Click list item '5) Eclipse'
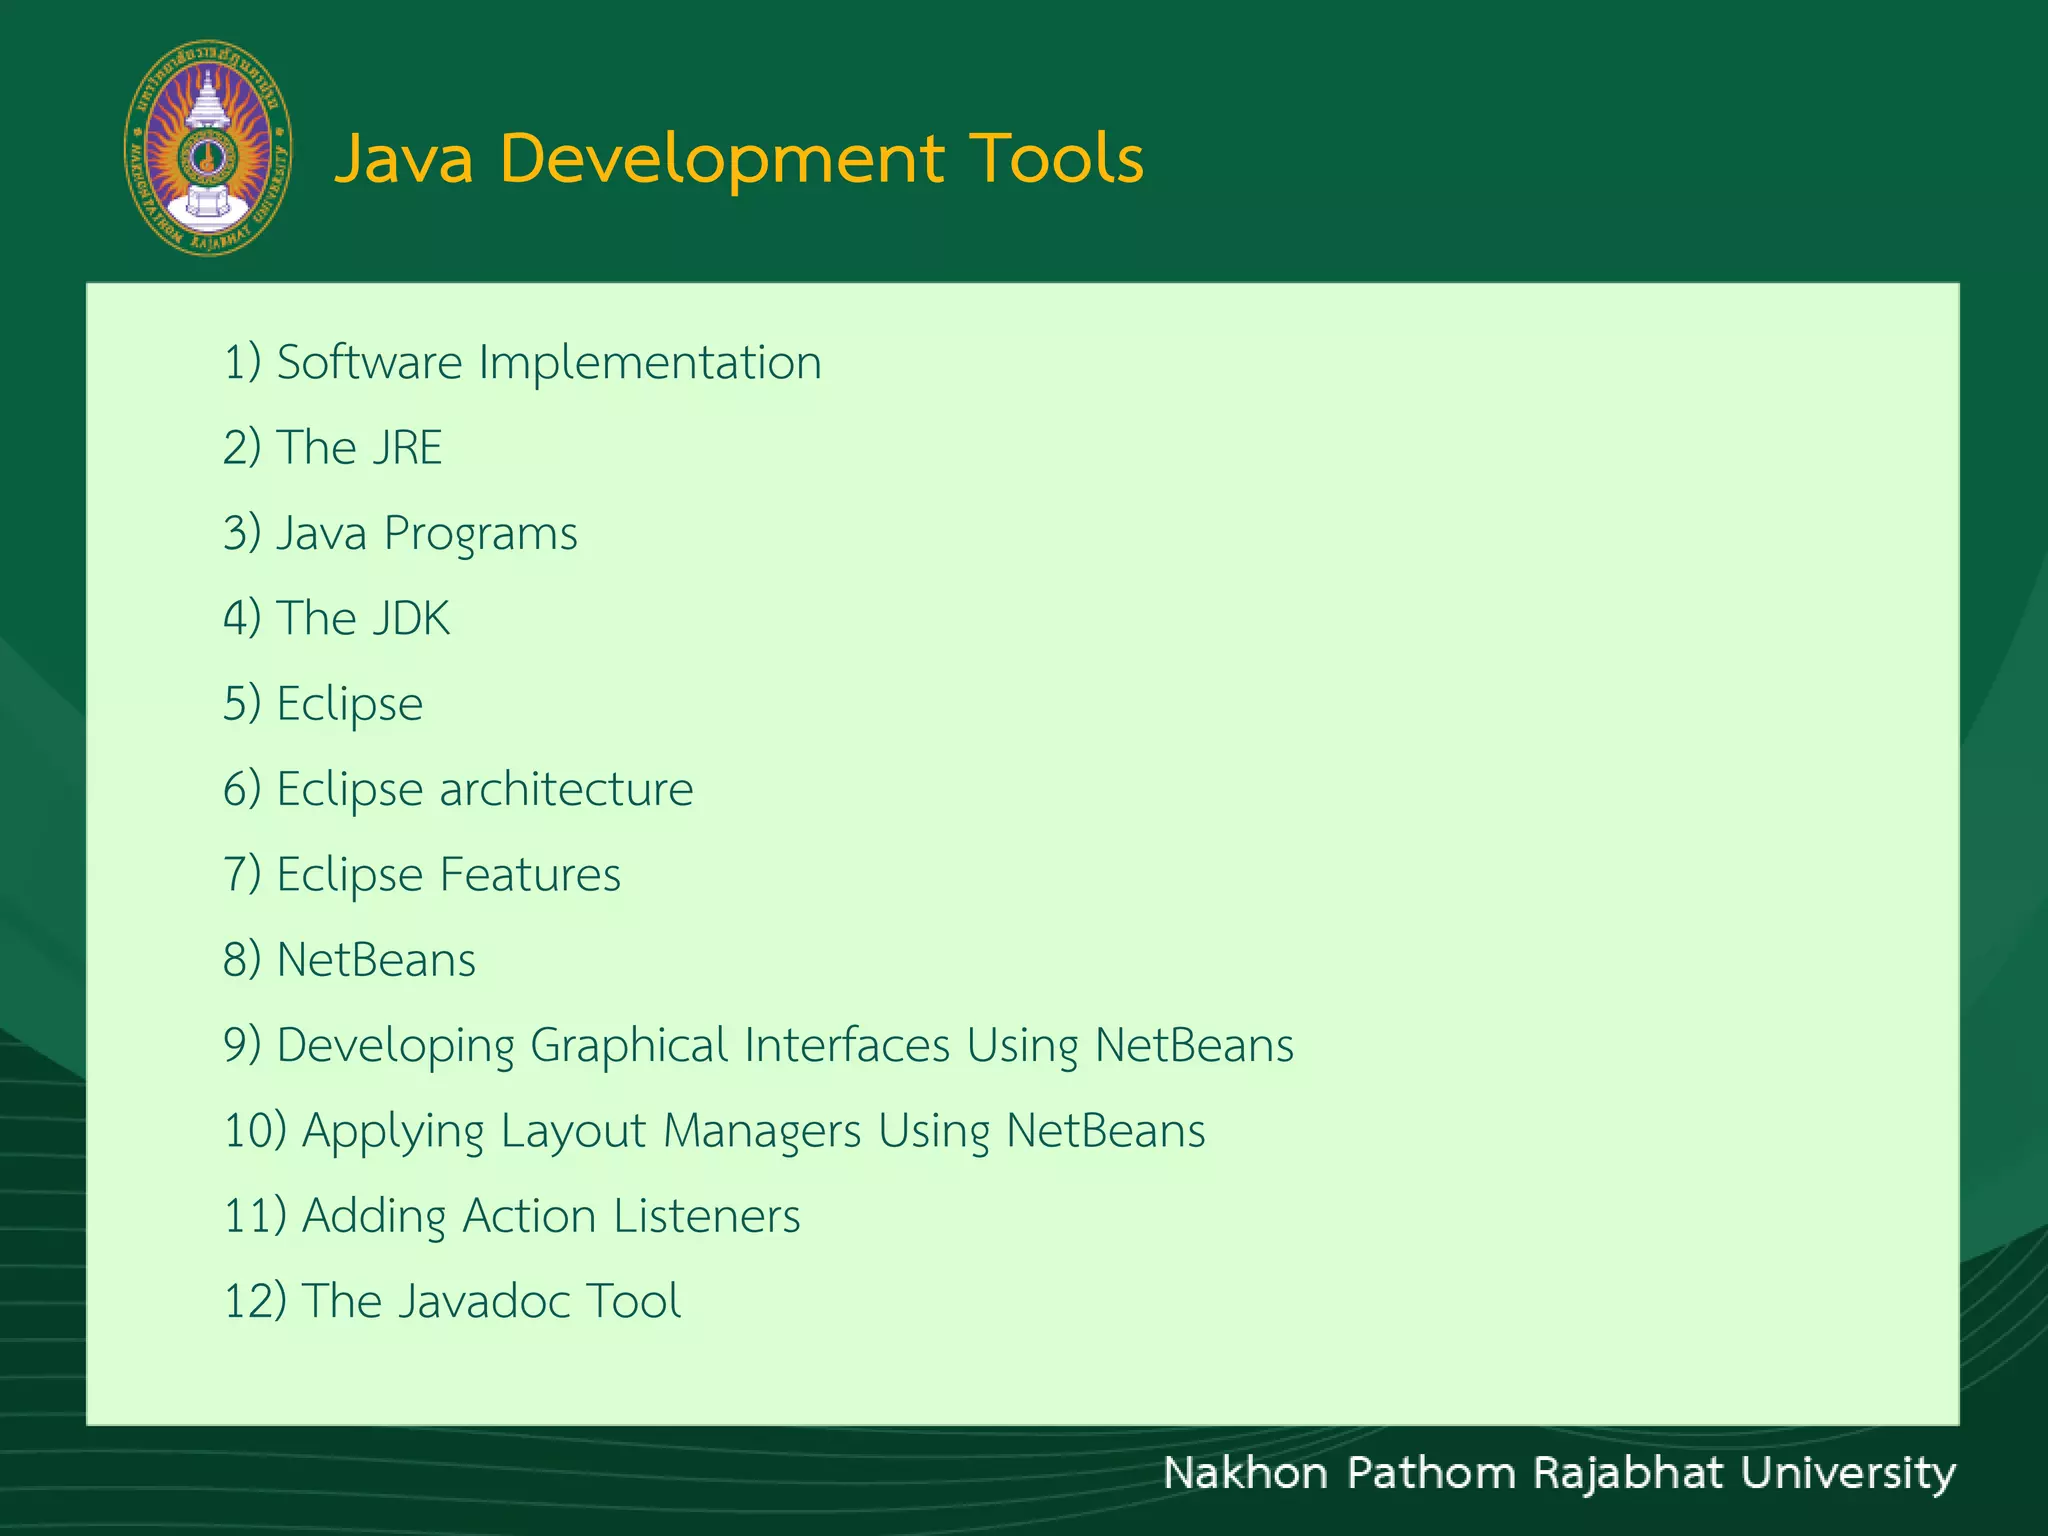 pyautogui.click(x=323, y=704)
